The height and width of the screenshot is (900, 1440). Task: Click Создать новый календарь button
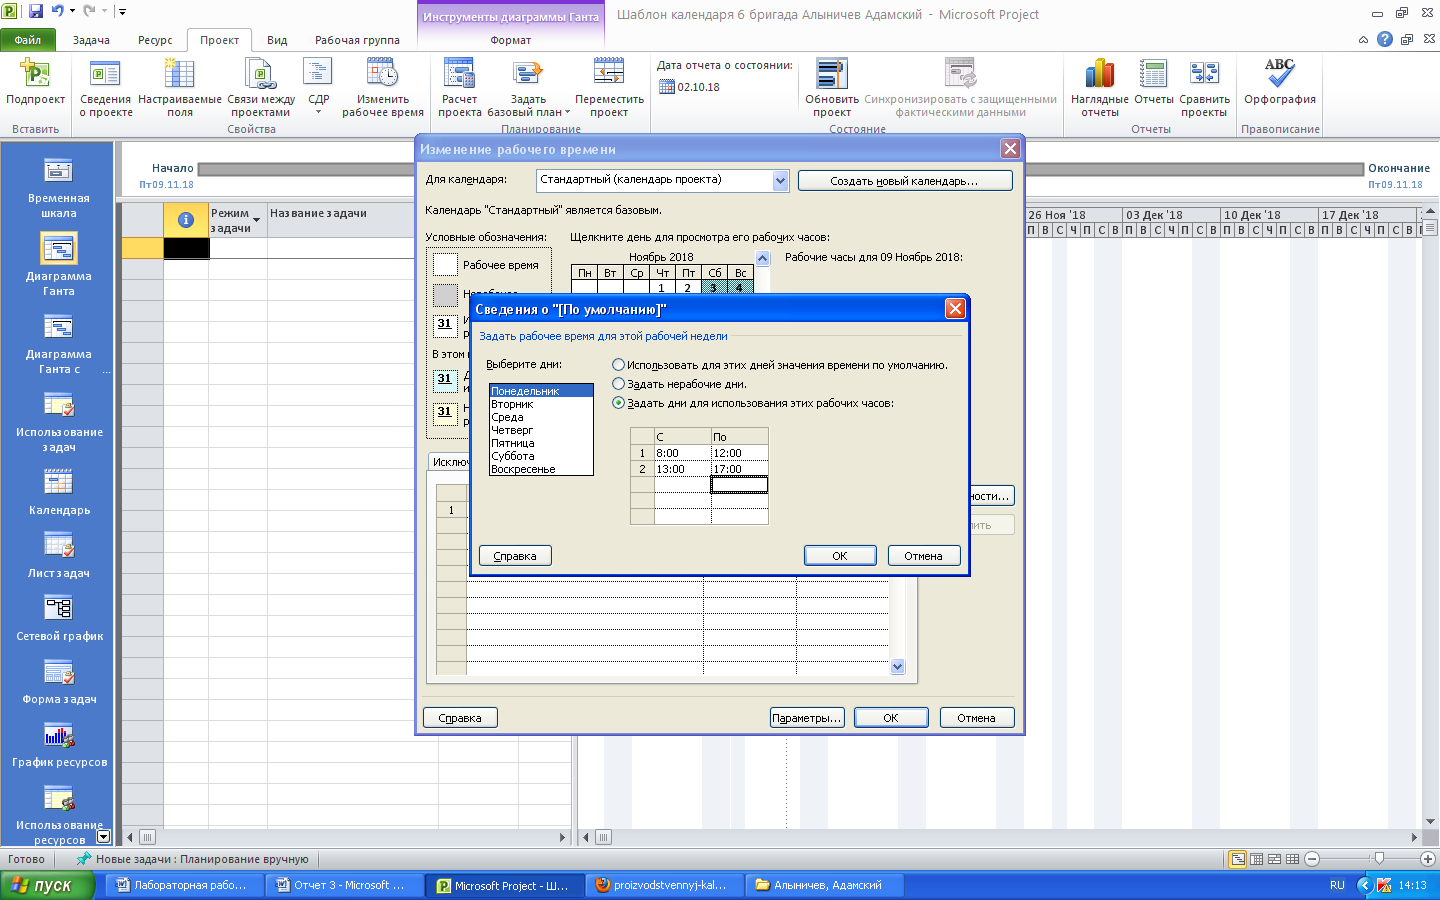pyautogui.click(x=904, y=181)
